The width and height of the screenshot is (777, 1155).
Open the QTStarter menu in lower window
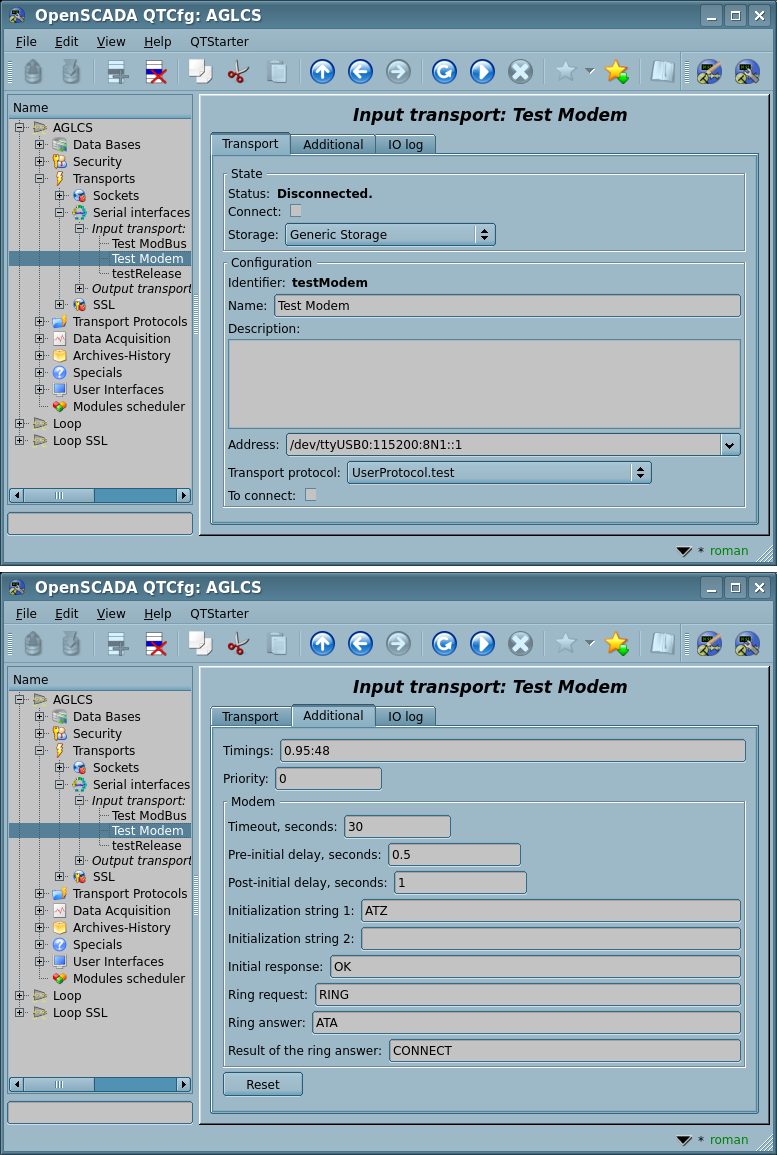(219, 613)
